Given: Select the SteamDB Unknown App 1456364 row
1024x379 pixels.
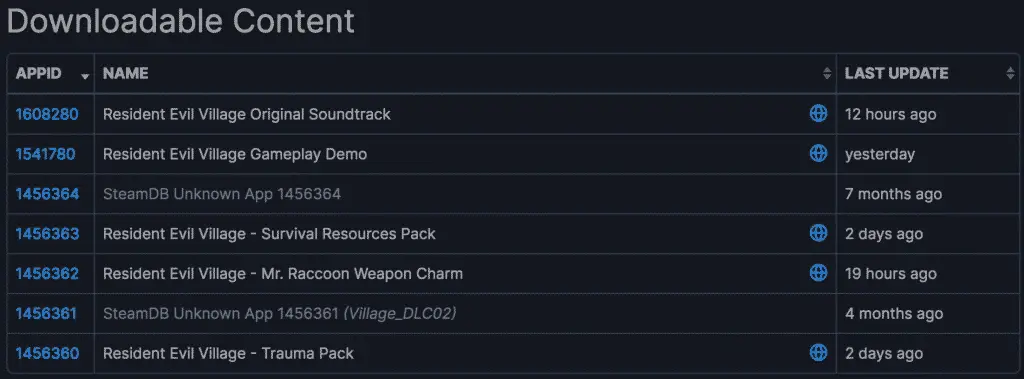Looking at the screenshot, I should click(513, 194).
